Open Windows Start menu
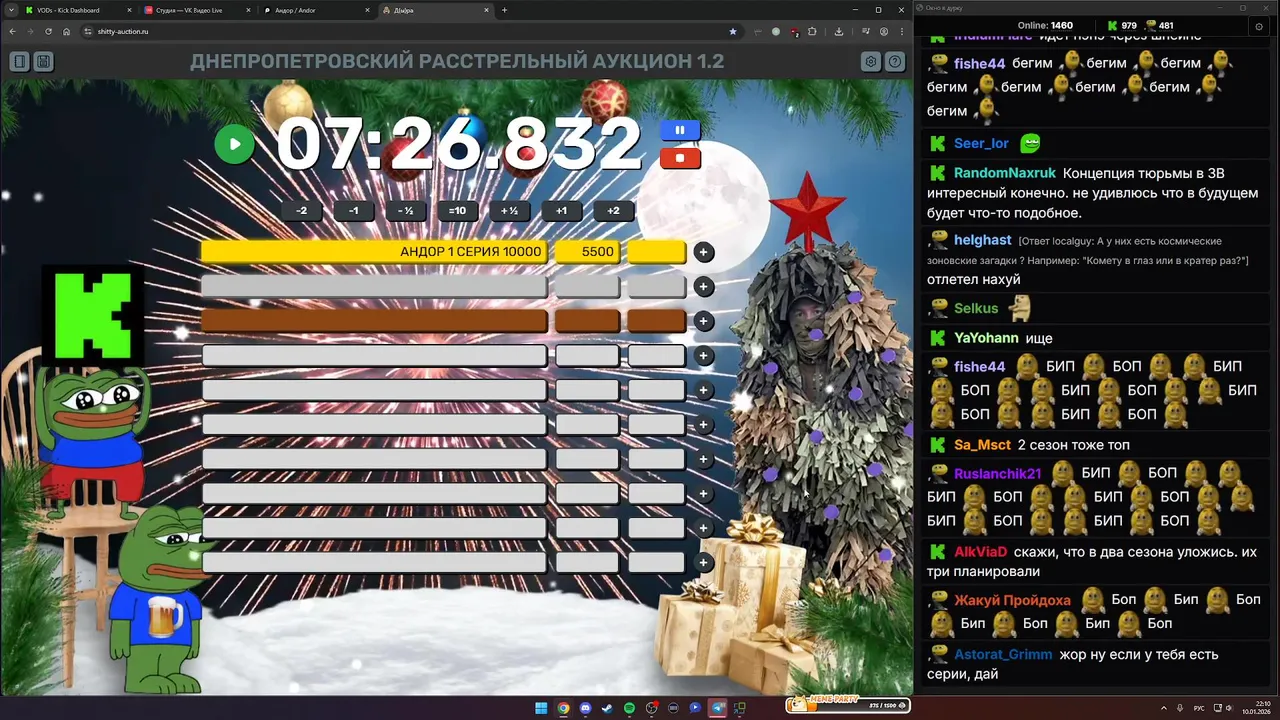Viewport: 1280px width, 720px height. (541, 708)
